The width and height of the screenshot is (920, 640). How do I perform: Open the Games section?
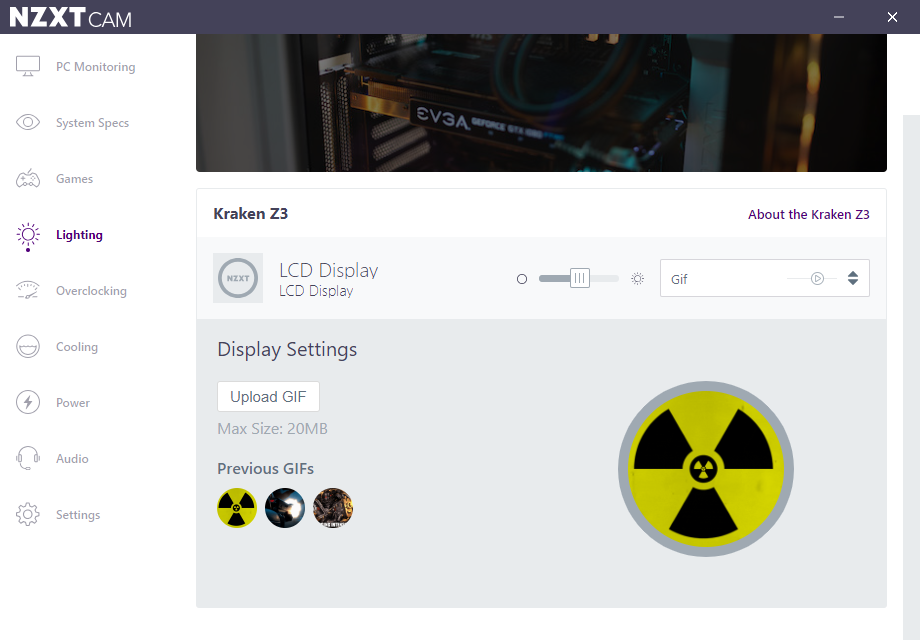pos(75,179)
